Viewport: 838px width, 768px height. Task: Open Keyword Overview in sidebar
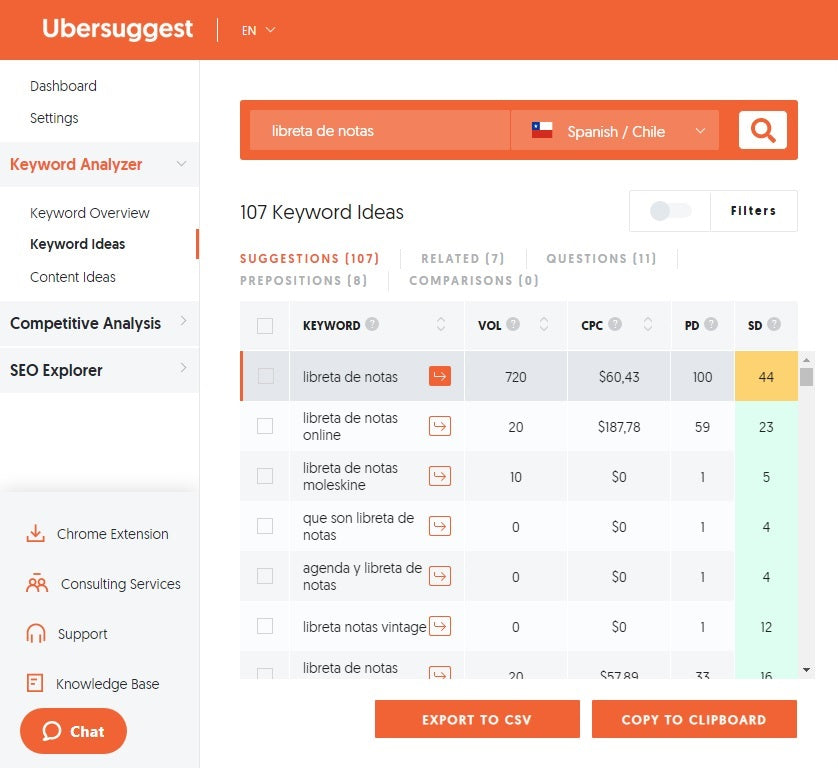(x=90, y=213)
